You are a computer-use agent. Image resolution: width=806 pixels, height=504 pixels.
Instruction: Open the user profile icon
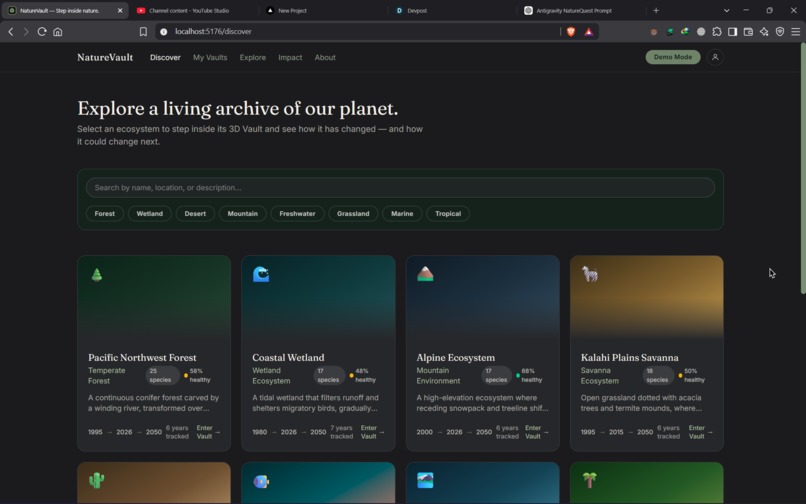pos(715,57)
